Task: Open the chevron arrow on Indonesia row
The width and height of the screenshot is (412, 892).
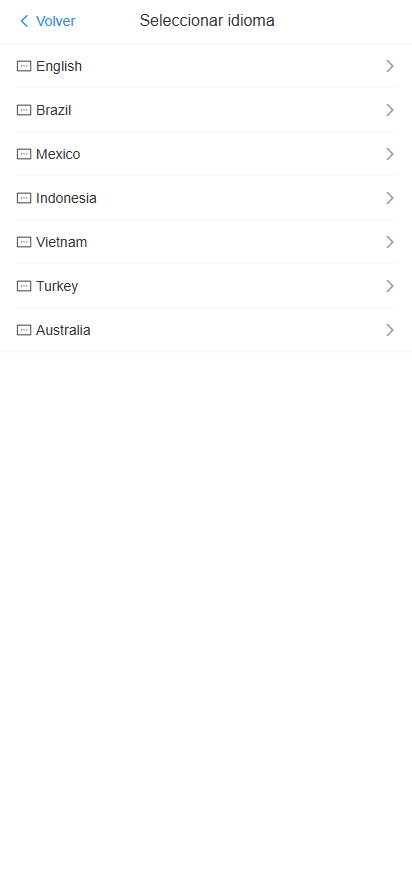Action: pyautogui.click(x=390, y=198)
